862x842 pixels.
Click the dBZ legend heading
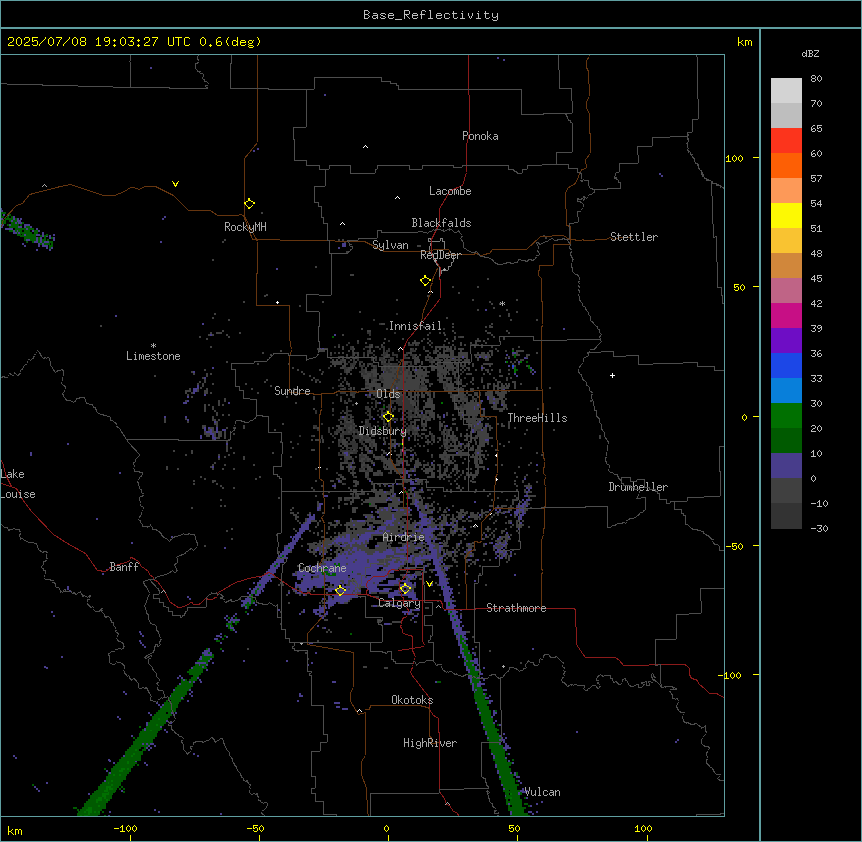click(810, 53)
